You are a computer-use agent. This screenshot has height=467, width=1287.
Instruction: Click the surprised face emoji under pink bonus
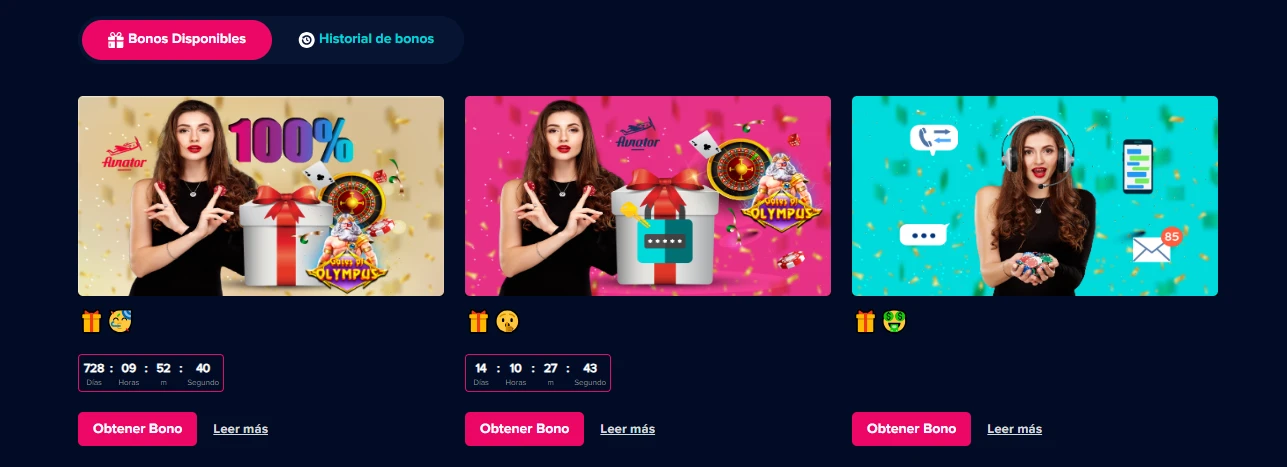tap(508, 321)
